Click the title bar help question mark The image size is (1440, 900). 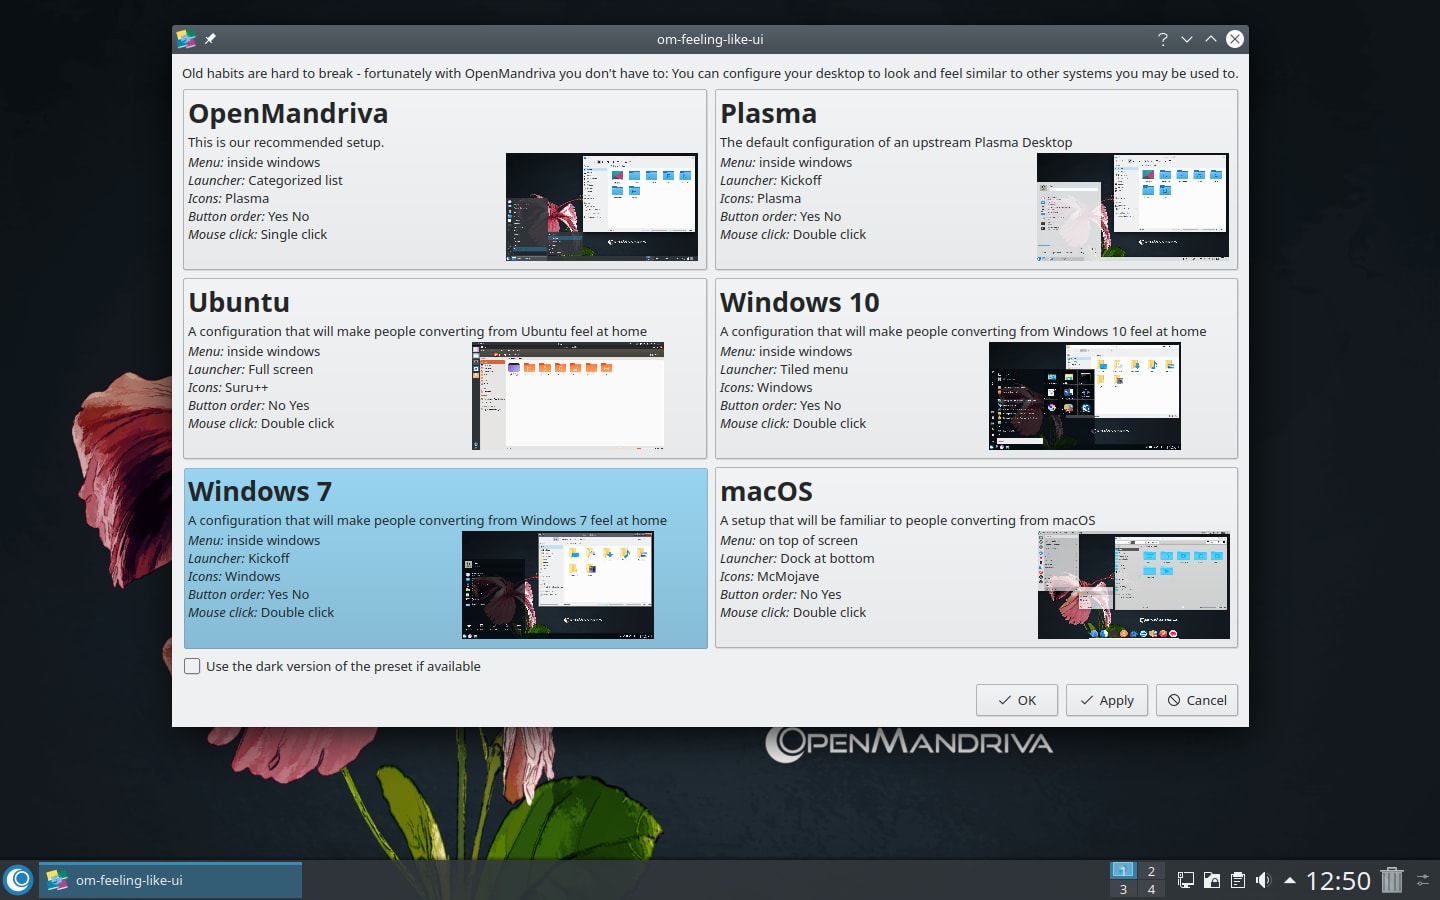point(1162,39)
